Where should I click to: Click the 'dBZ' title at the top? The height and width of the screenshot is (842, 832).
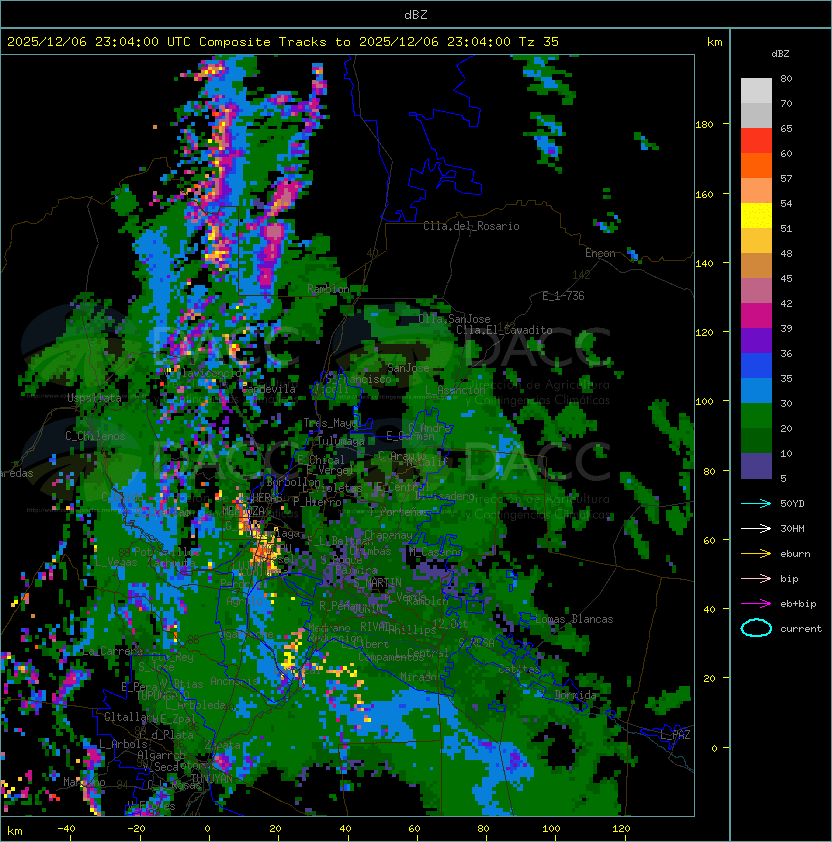click(x=416, y=14)
